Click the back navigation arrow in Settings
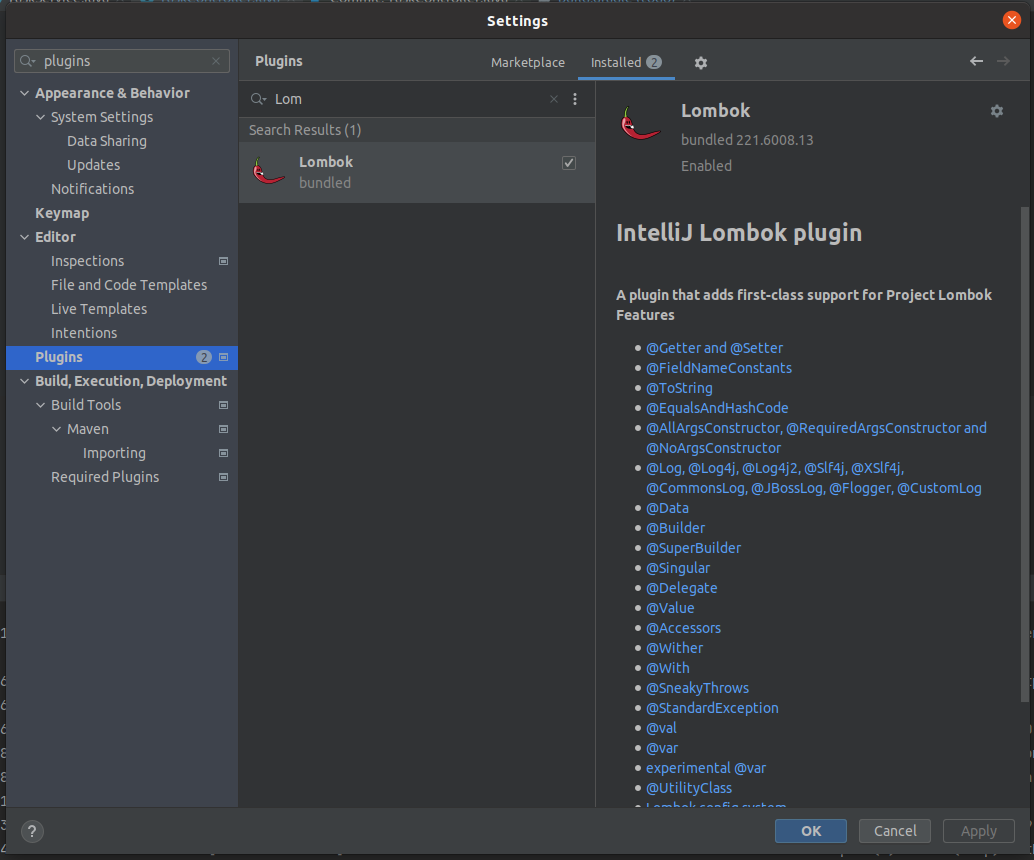 tap(976, 61)
